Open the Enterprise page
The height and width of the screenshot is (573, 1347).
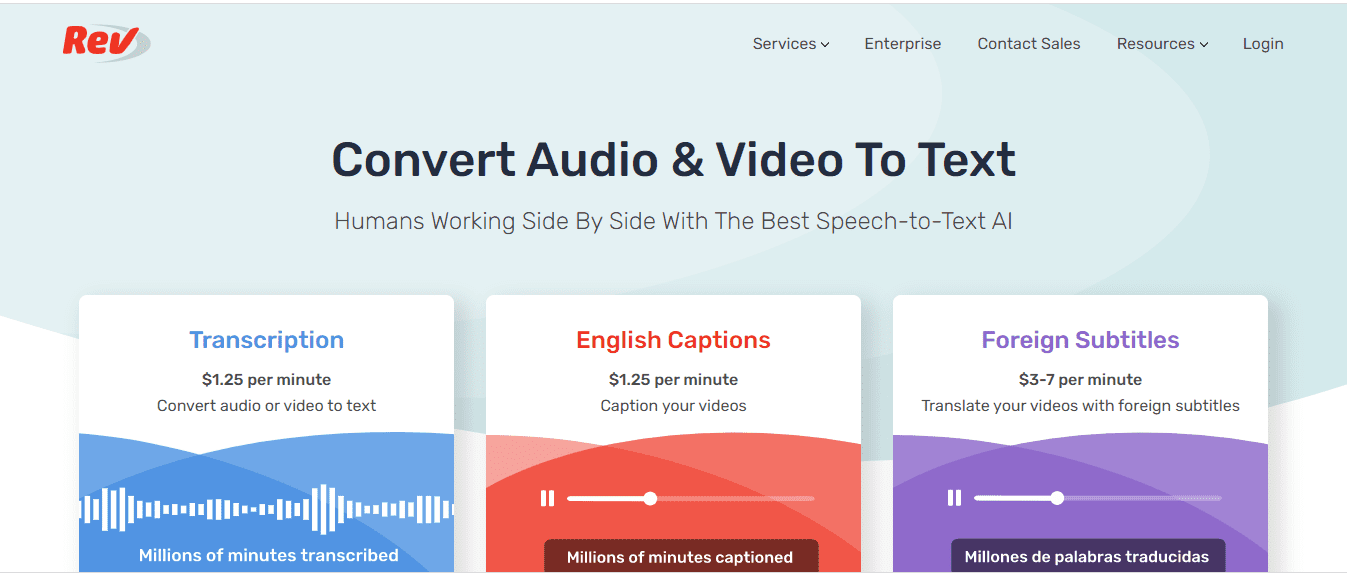[x=903, y=44]
